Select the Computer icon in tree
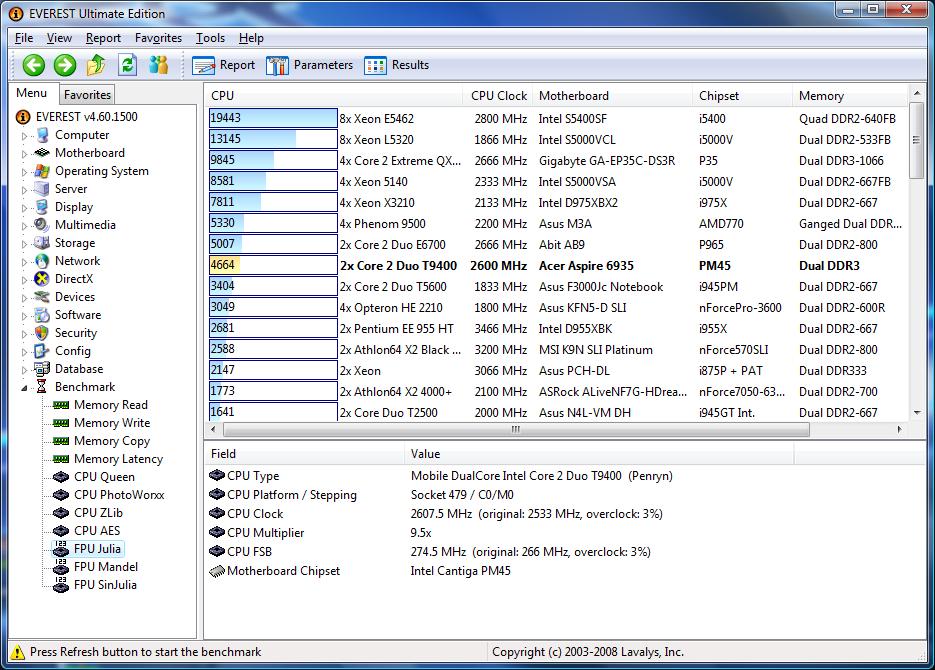The image size is (935, 670). click(x=42, y=135)
